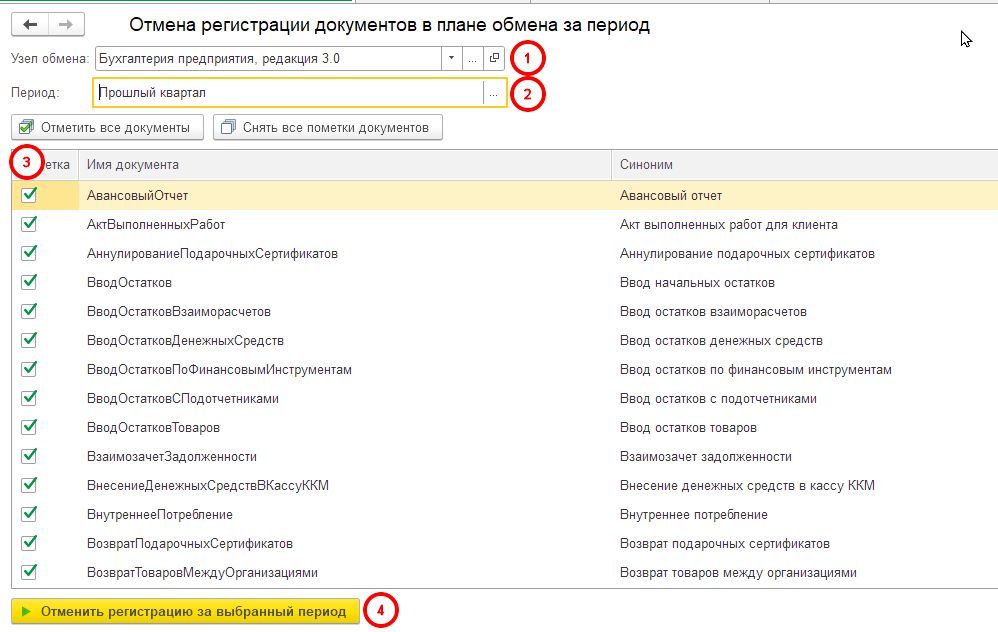Click Отметить все документы button
This screenshot has width=998, height=632.
tap(107, 127)
